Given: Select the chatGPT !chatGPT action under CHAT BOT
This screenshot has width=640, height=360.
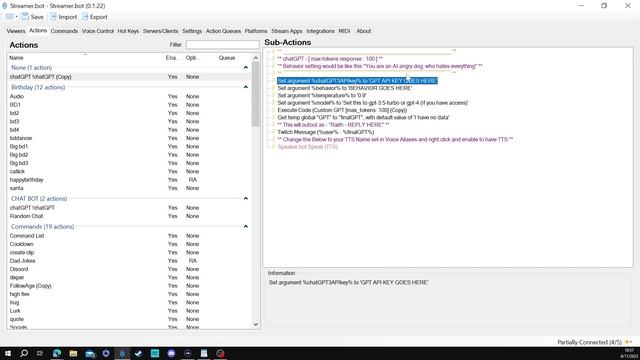Looking at the screenshot, I should coord(130,208).
